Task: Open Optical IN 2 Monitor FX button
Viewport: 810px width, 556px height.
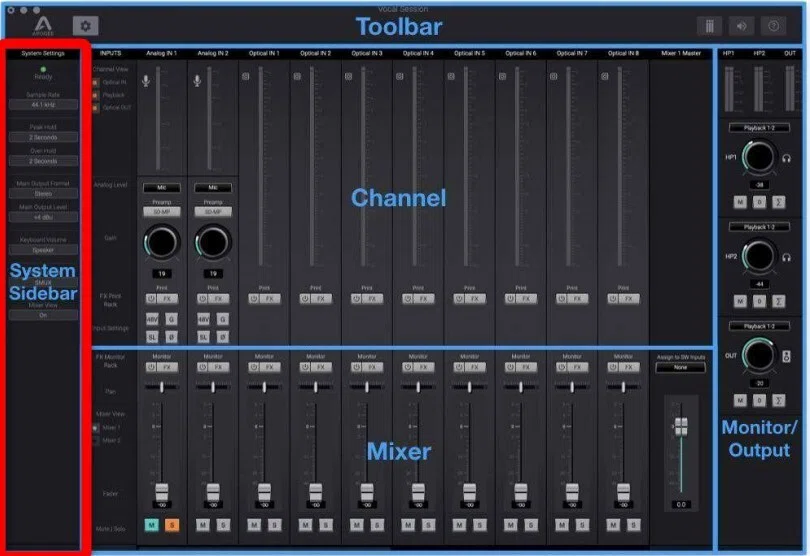Action: click(x=321, y=367)
